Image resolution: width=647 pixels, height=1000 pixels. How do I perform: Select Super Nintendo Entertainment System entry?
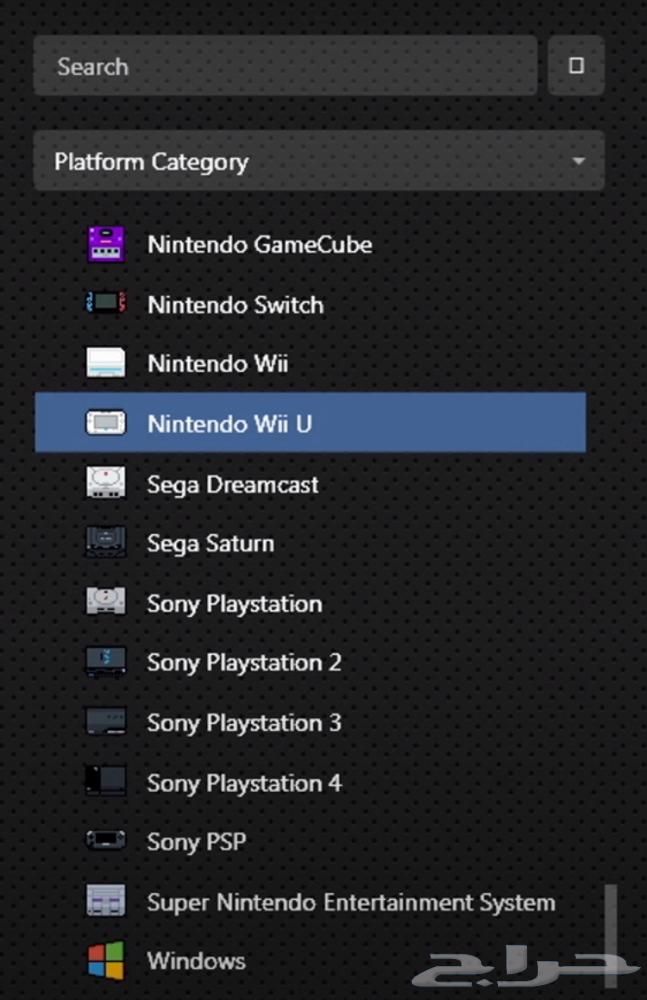(x=350, y=902)
